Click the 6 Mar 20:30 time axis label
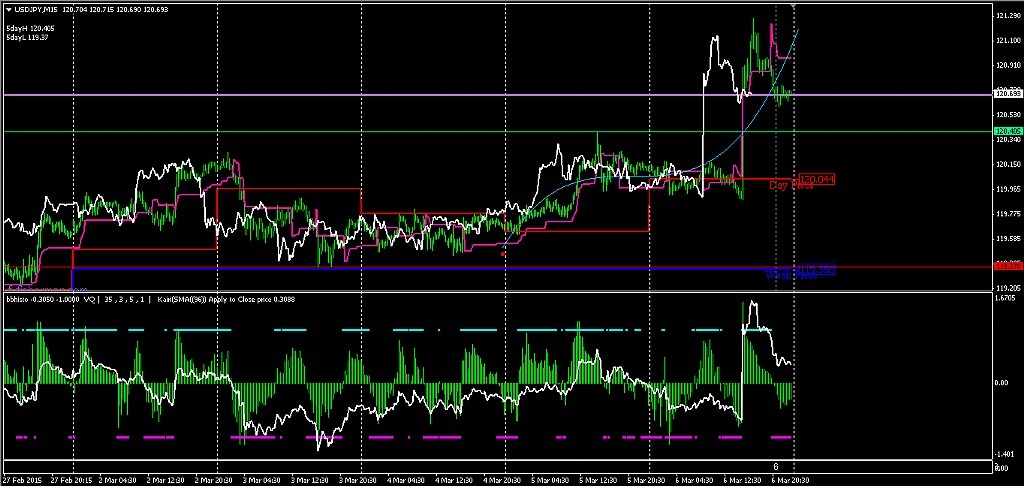Image resolution: width=1024 pixels, height=486 pixels. tap(792, 480)
